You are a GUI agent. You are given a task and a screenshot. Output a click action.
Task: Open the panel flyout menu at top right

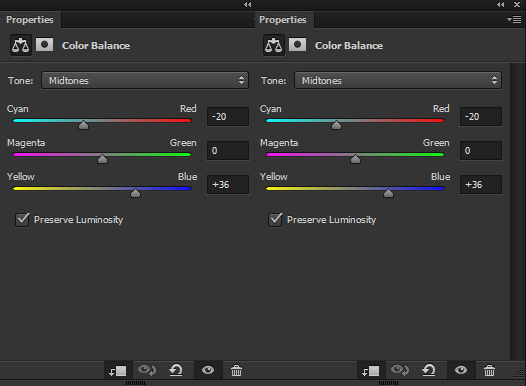coord(514,19)
